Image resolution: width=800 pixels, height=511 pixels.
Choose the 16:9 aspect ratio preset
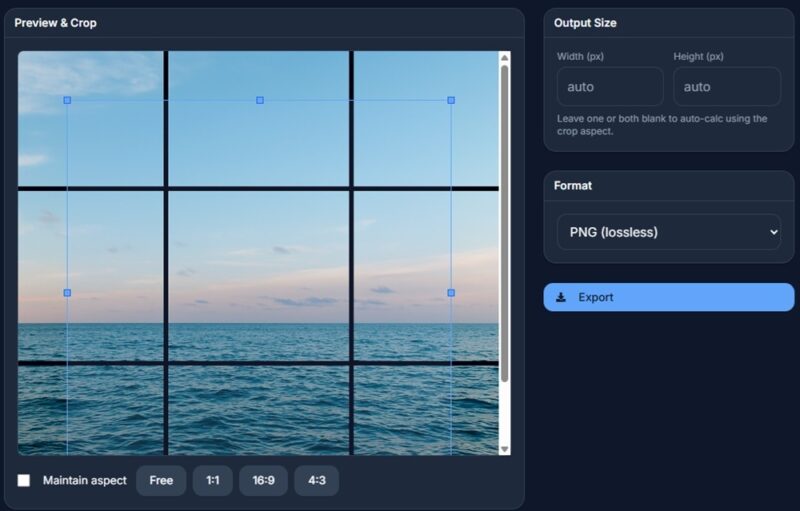[263, 480]
